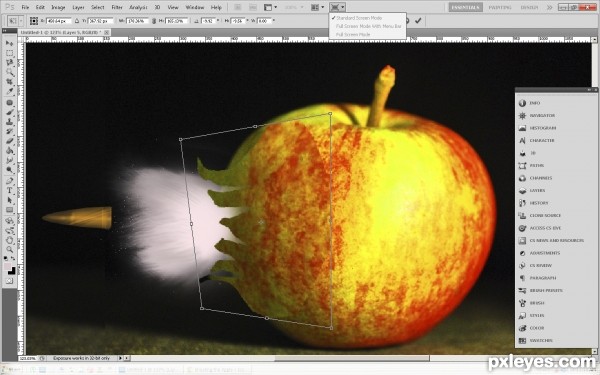
Task: Open the Window menu
Action: pos(194,7)
